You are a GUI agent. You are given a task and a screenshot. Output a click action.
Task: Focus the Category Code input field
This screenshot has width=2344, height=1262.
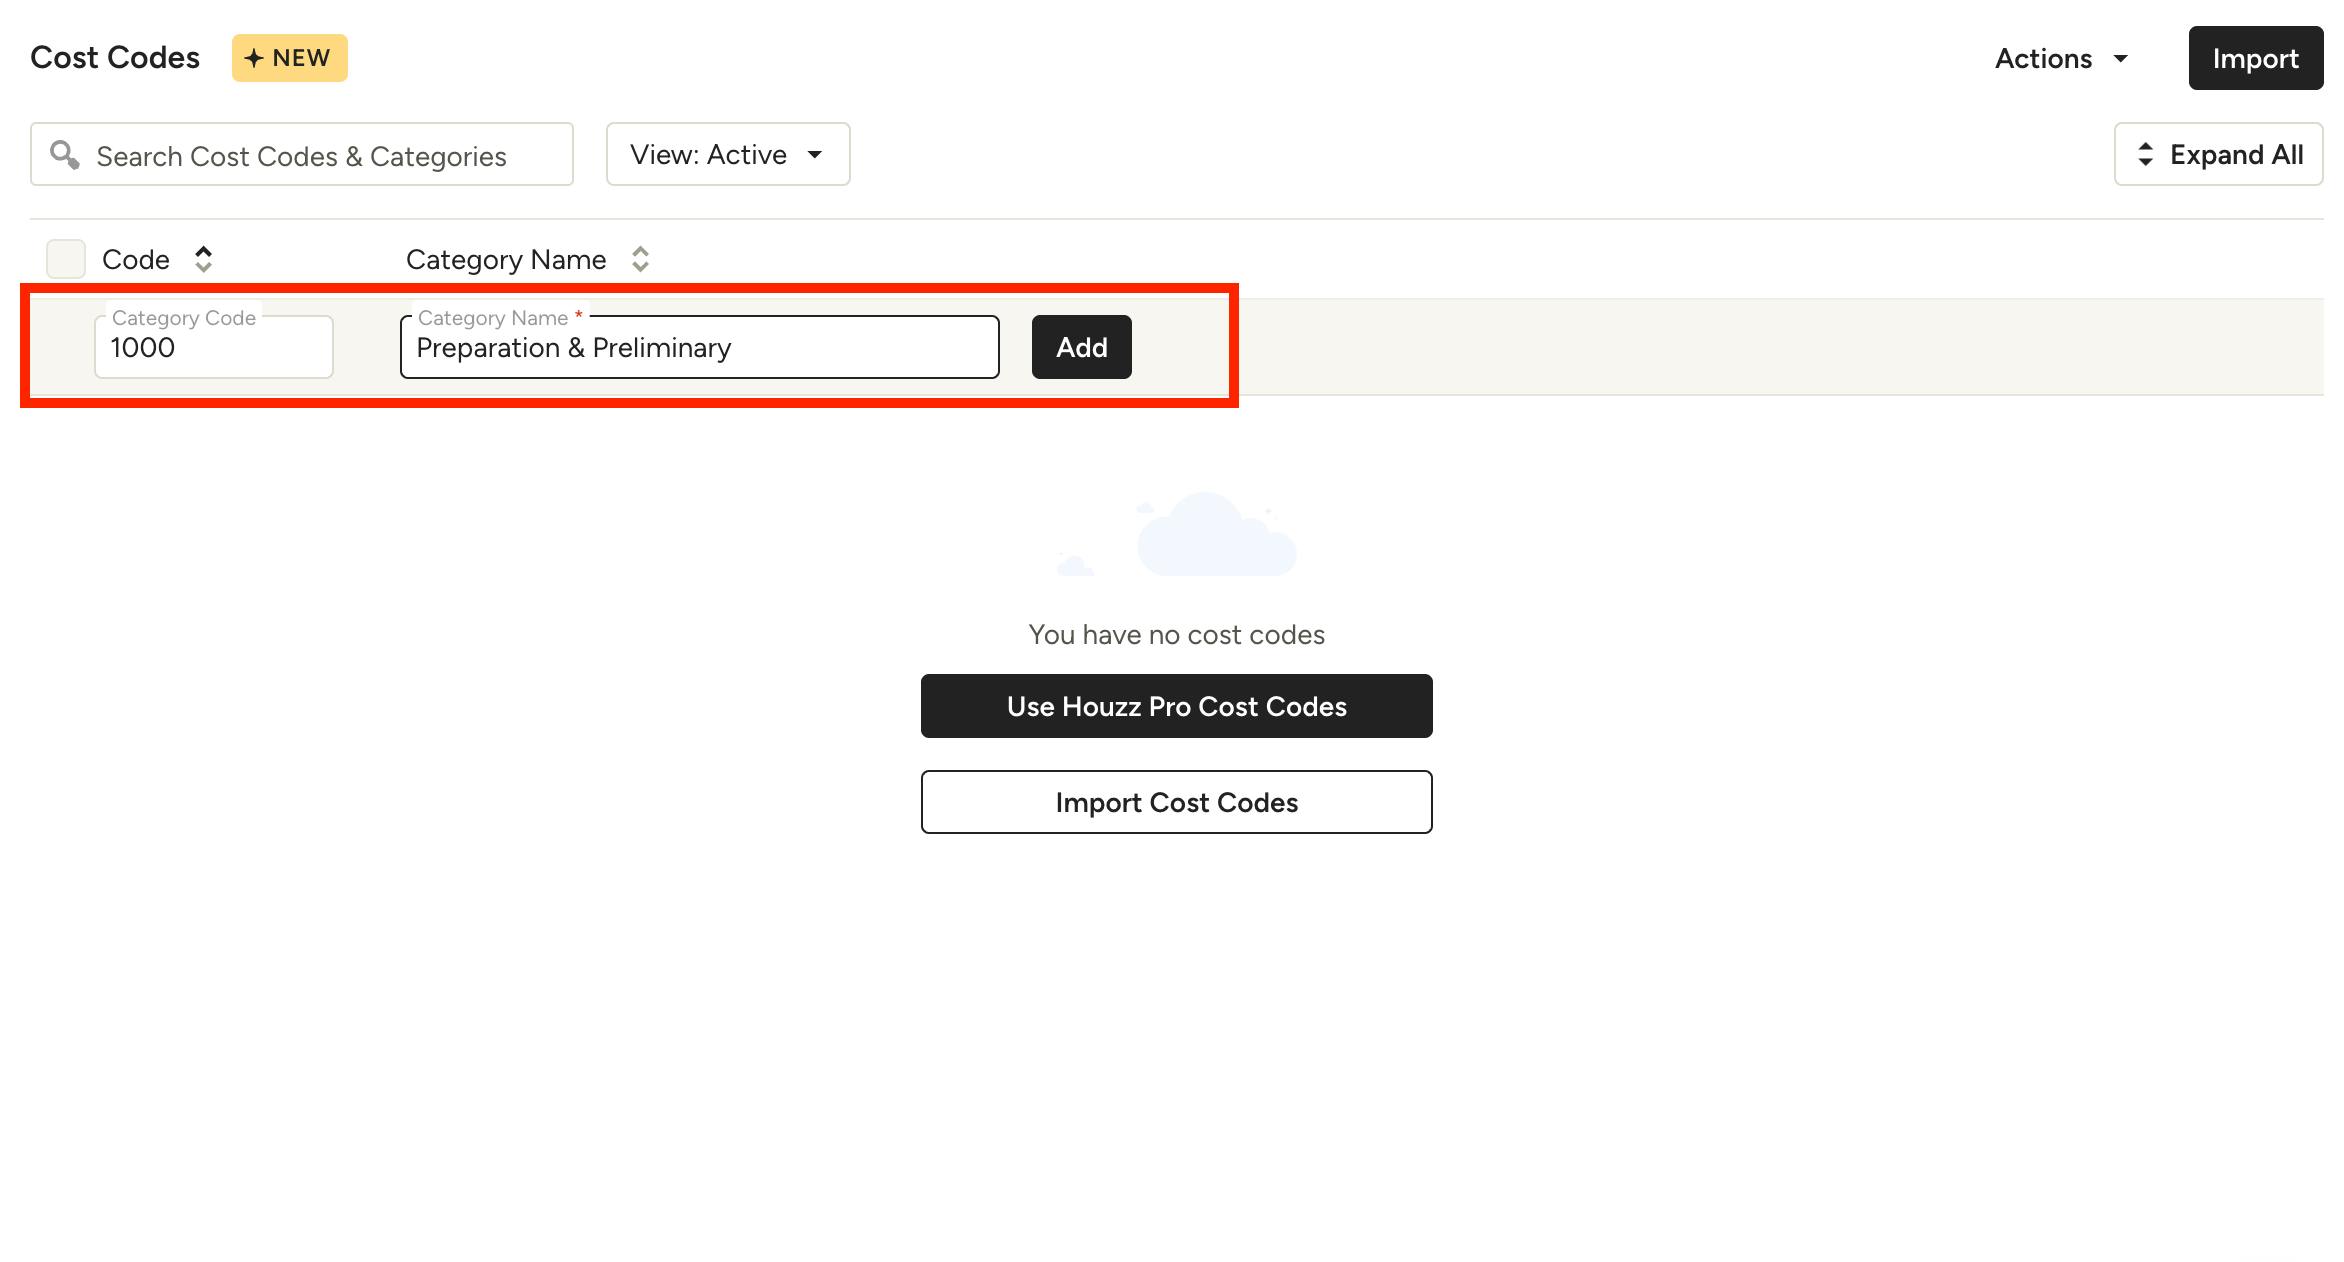tap(214, 348)
